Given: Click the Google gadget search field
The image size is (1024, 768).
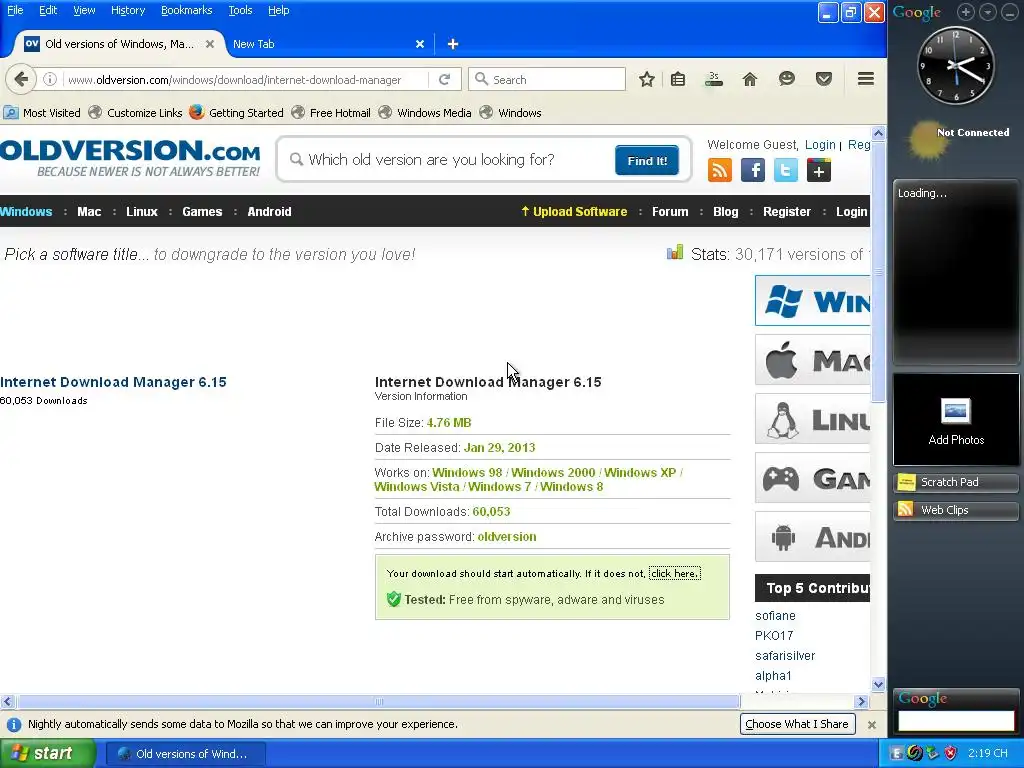Looking at the screenshot, I should tap(955, 721).
